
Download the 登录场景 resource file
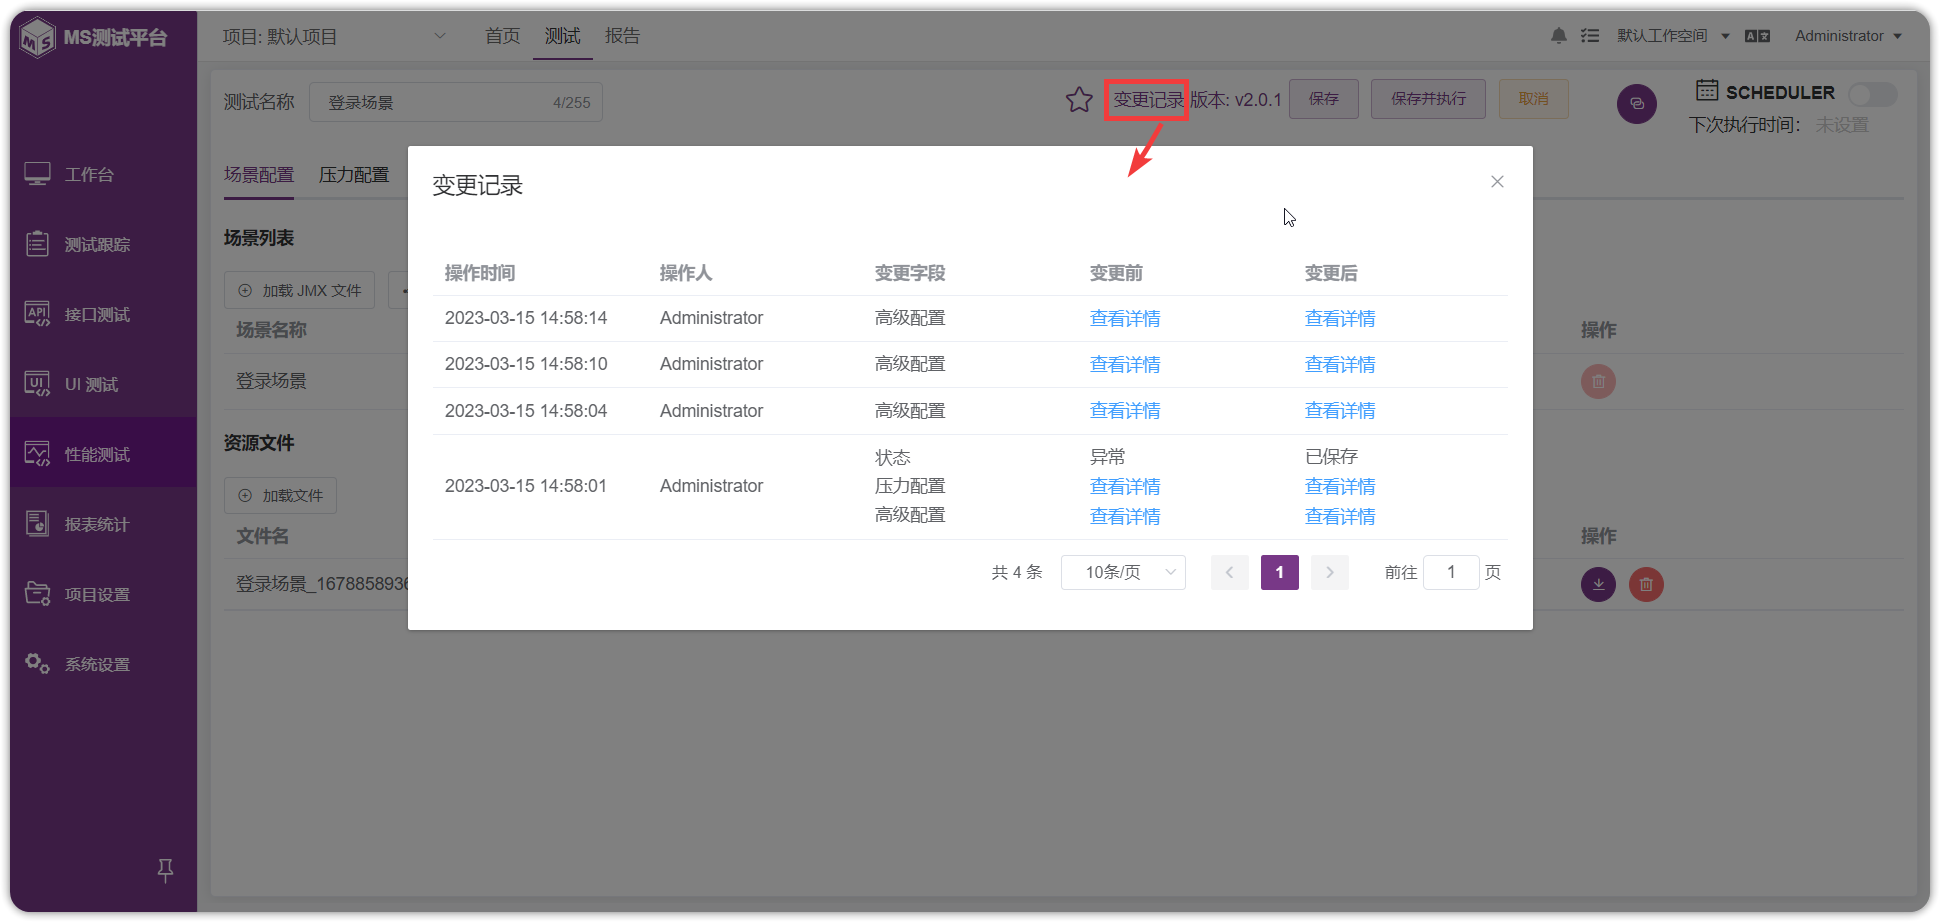[1598, 584]
